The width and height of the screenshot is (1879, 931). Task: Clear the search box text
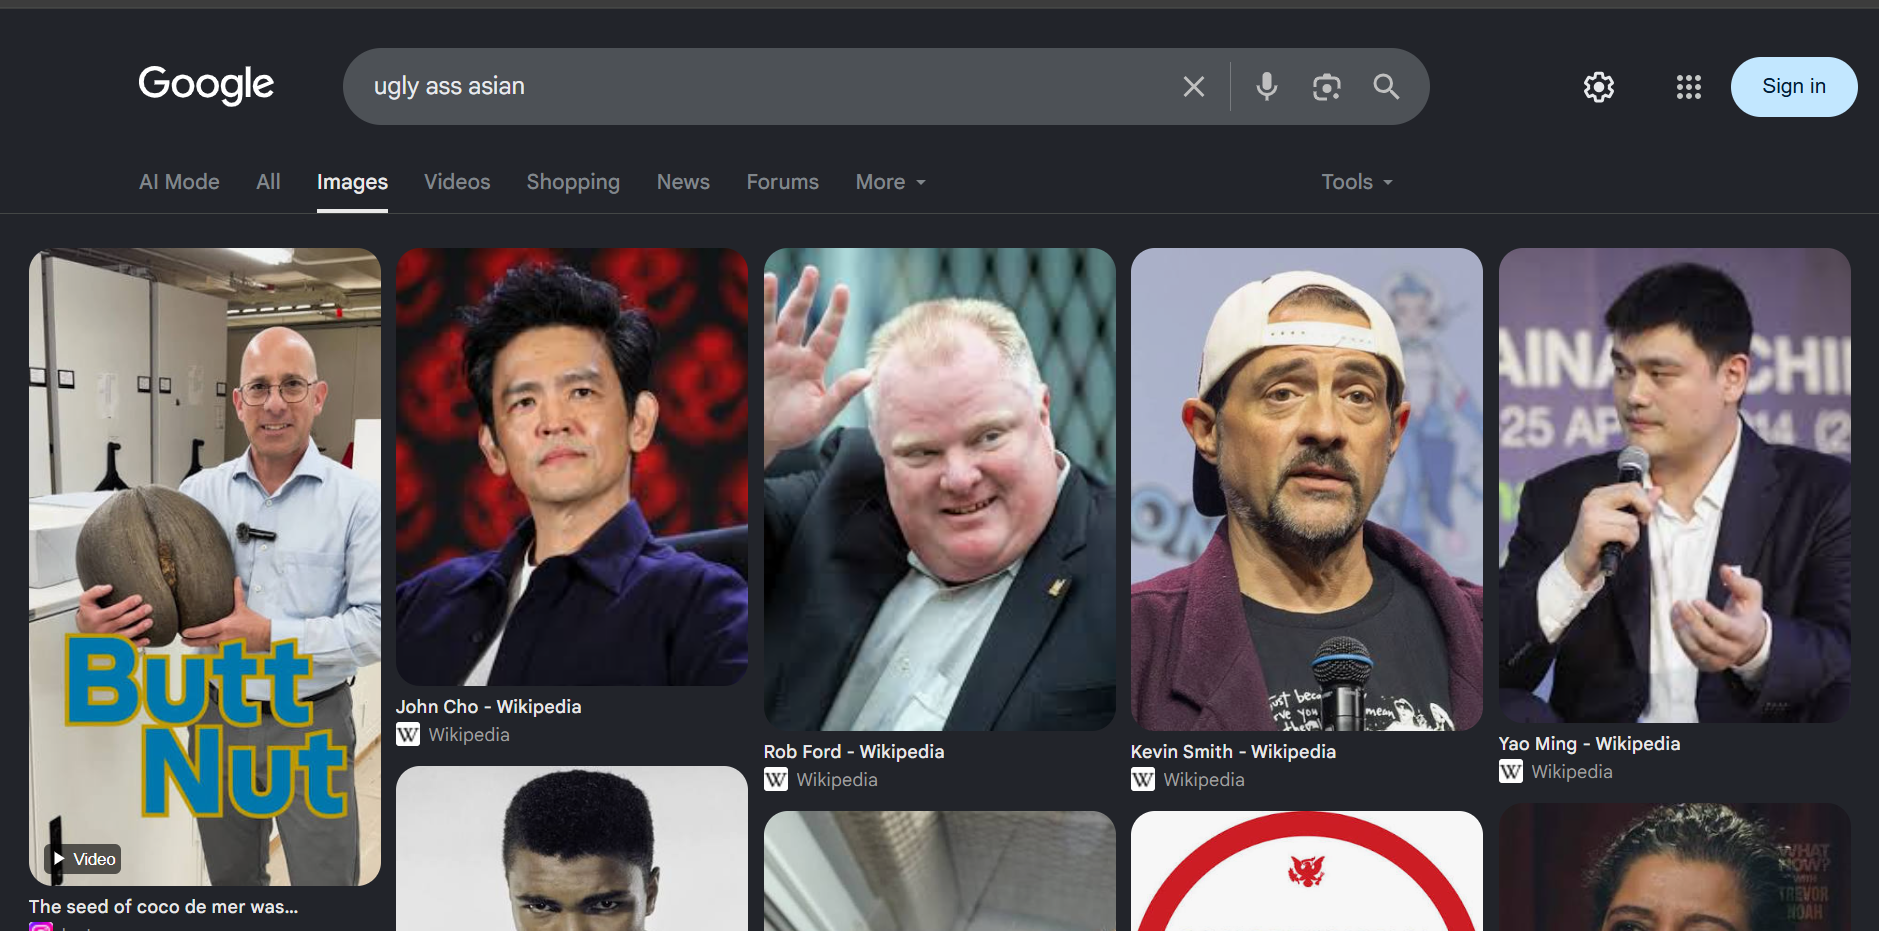(1194, 87)
